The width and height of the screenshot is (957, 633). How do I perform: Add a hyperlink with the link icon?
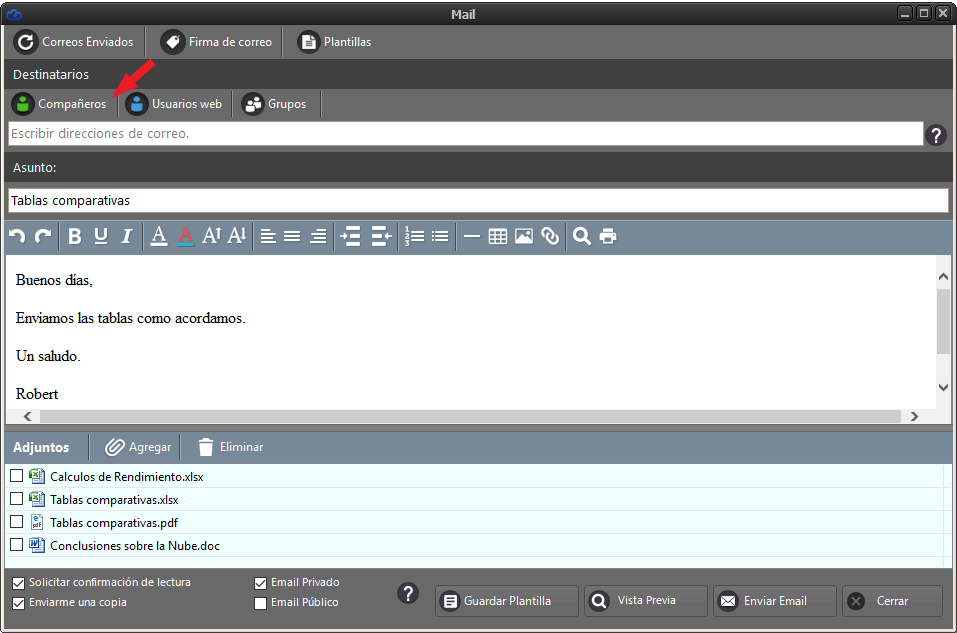550,237
